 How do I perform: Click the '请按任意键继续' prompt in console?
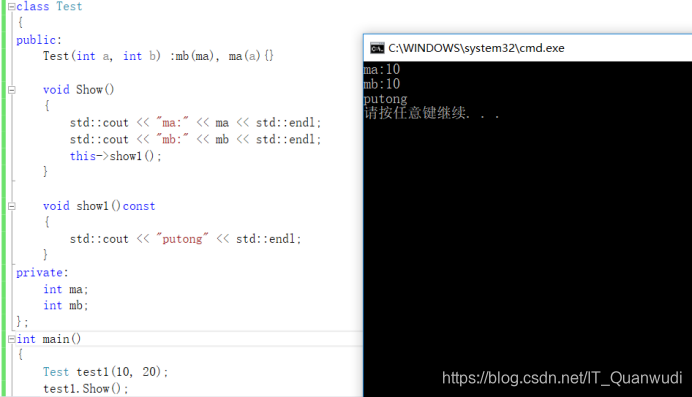click(x=431, y=113)
